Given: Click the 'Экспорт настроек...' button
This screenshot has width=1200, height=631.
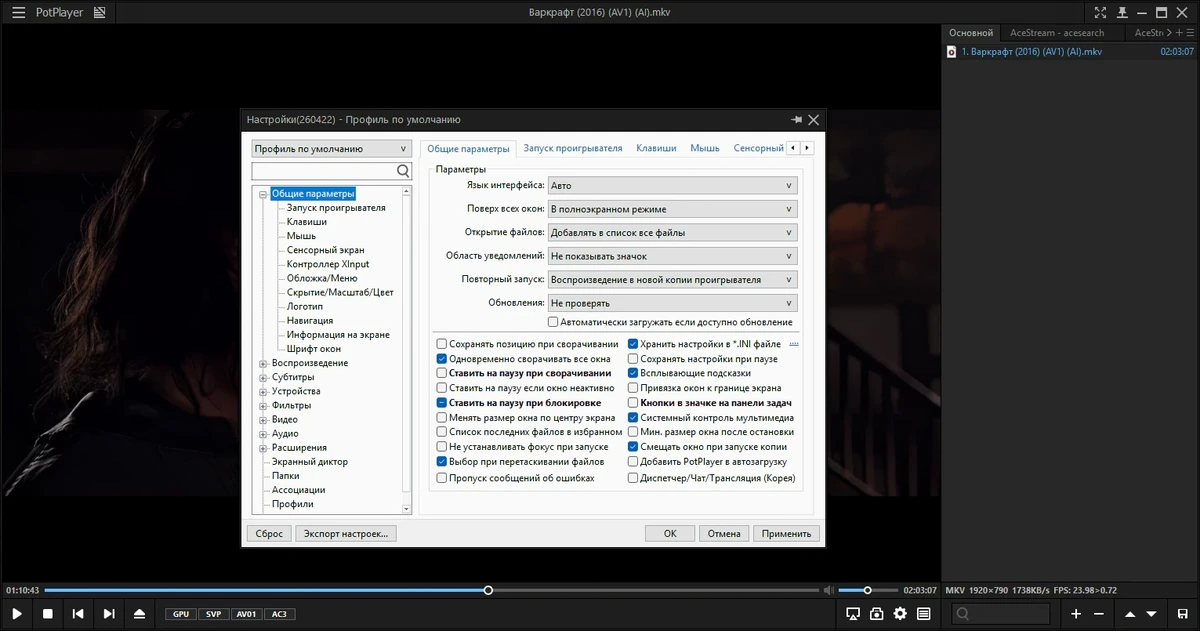Looking at the screenshot, I should pyautogui.click(x=346, y=534).
